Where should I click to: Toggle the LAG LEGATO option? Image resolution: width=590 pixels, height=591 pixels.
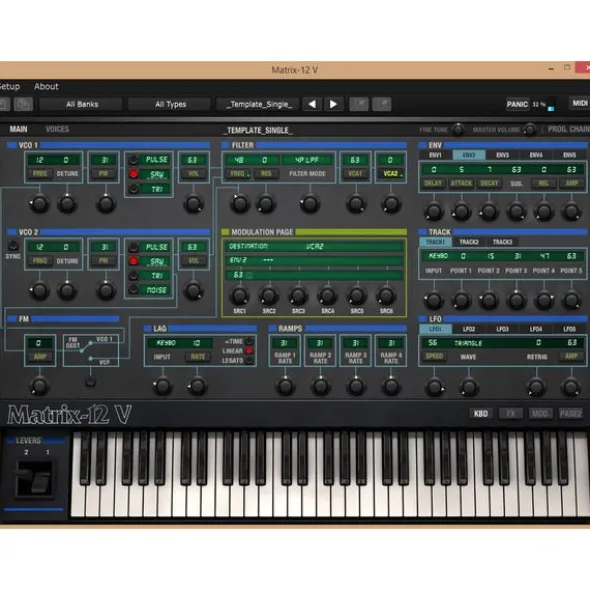(249, 360)
